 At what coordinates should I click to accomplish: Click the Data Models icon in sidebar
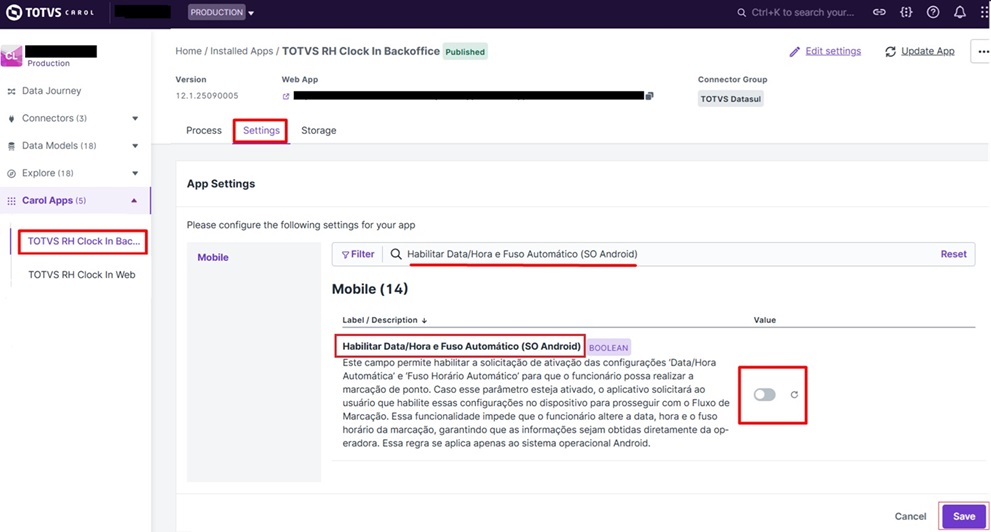[11, 146]
